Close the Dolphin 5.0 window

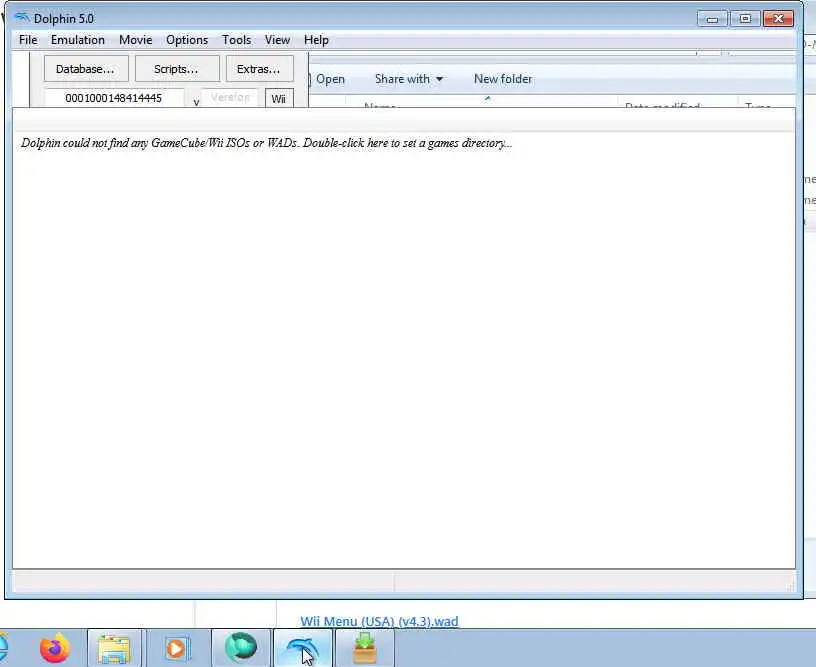[x=779, y=19]
